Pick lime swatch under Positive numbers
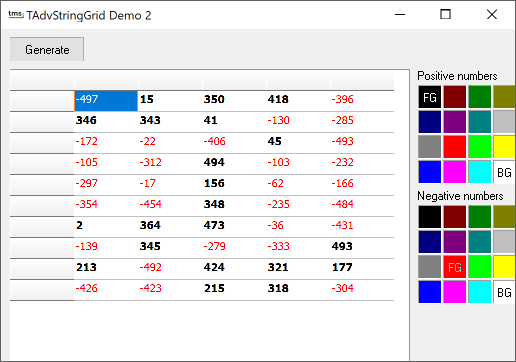Image resolution: width=516 pixels, height=362 pixels. coord(480,147)
